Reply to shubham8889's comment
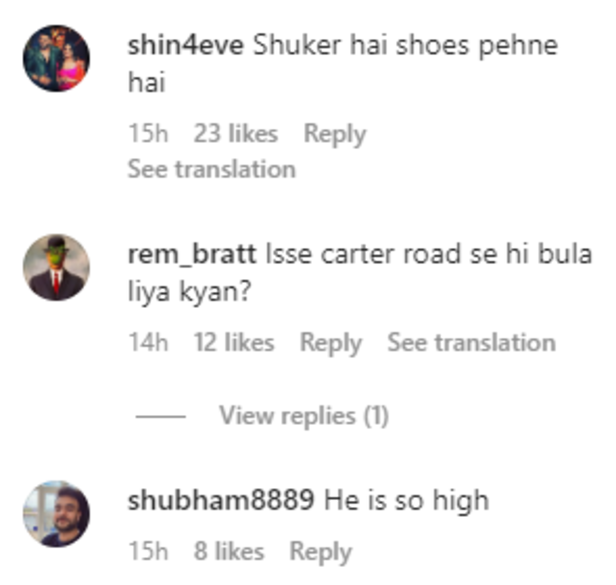This screenshot has height=585, width=616. (321, 552)
